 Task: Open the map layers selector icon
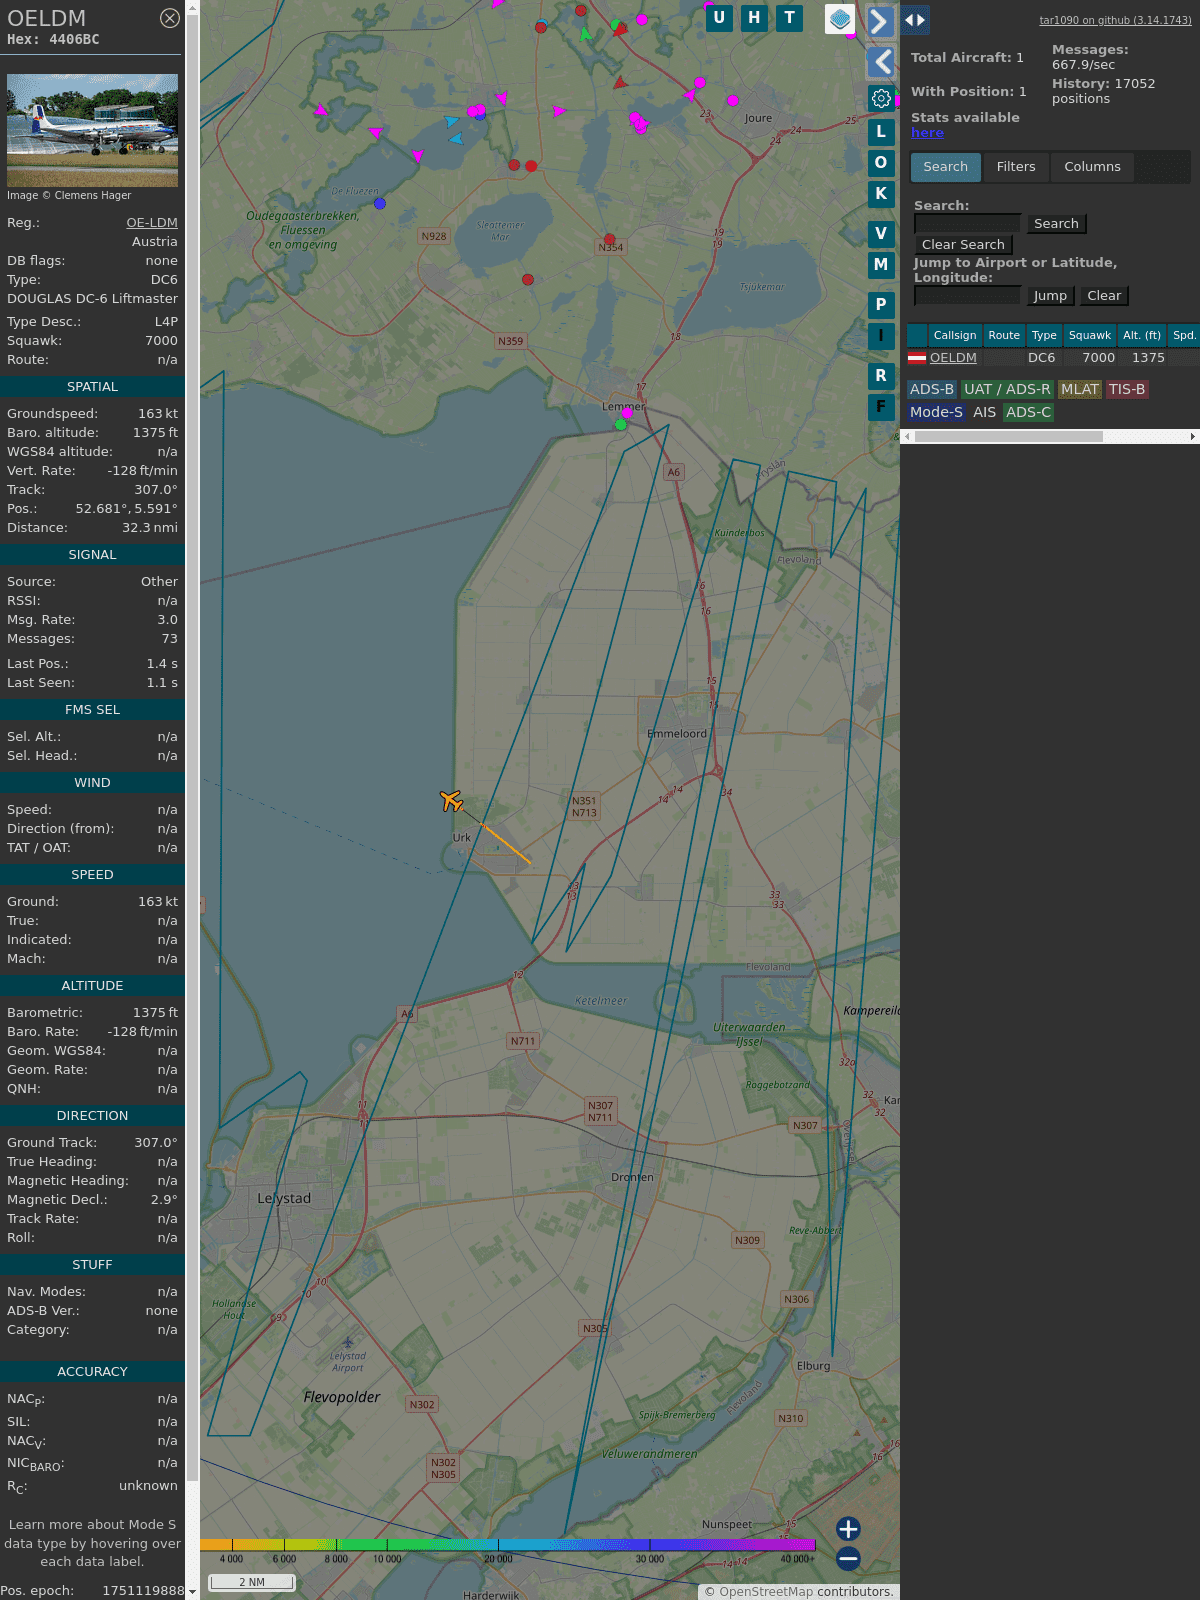(x=840, y=19)
